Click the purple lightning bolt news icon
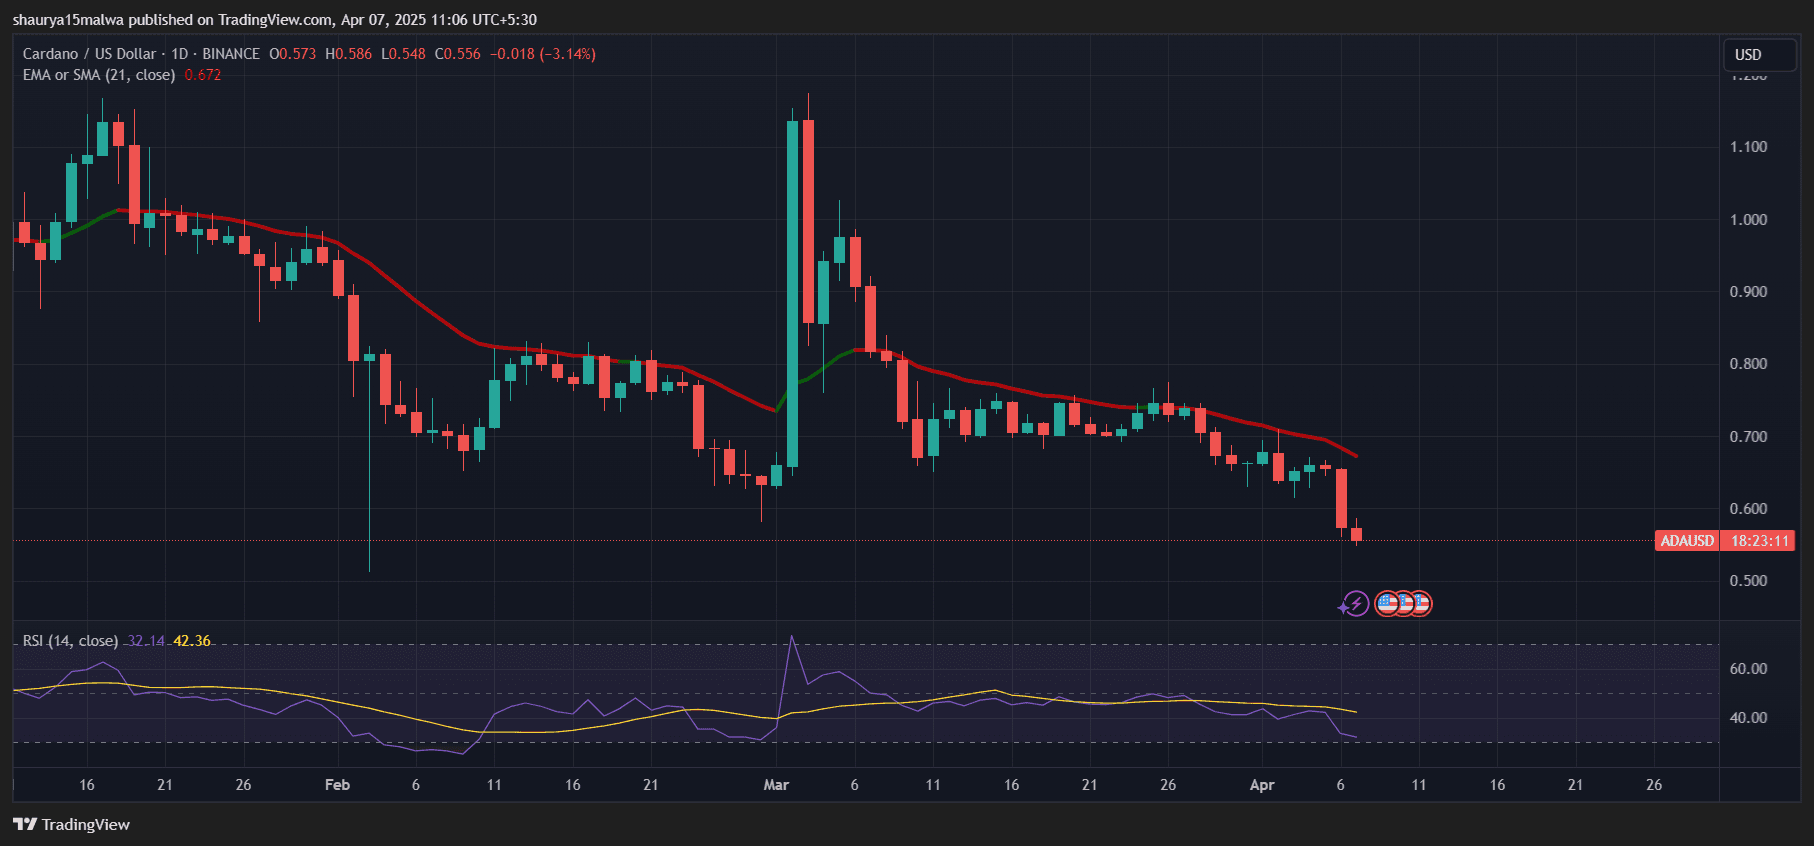The width and height of the screenshot is (1814, 846). click(1355, 604)
